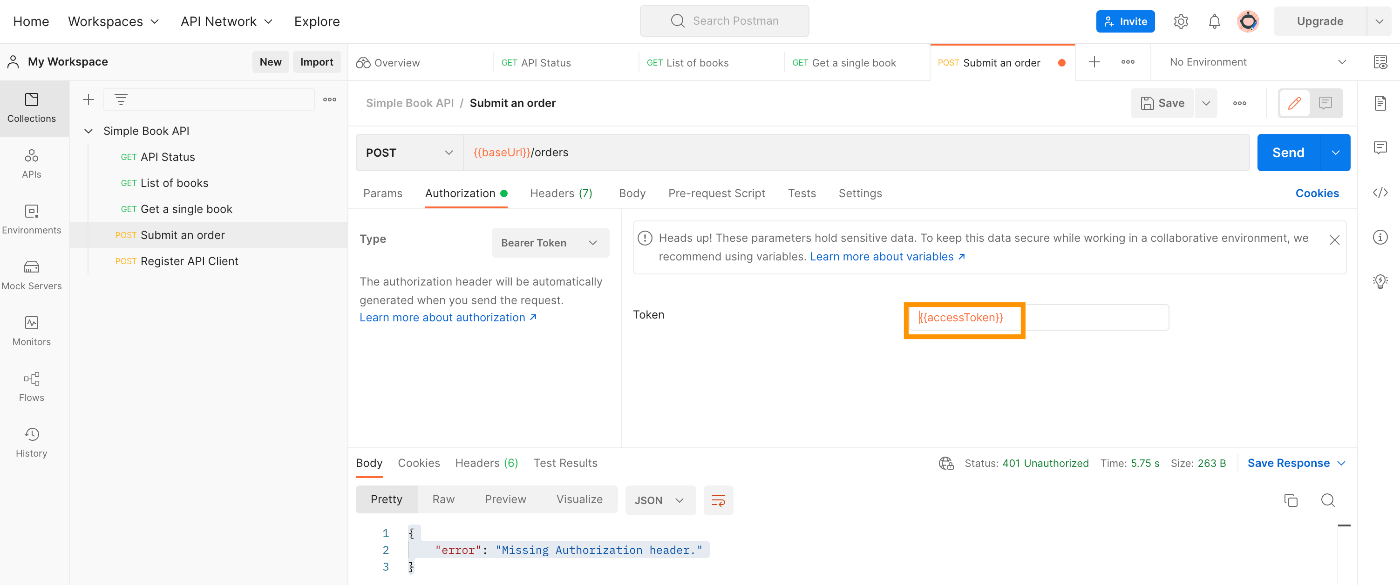This screenshot has height=585, width=1400.
Task: Click the plus icon to create new collection
Action: click(88, 99)
